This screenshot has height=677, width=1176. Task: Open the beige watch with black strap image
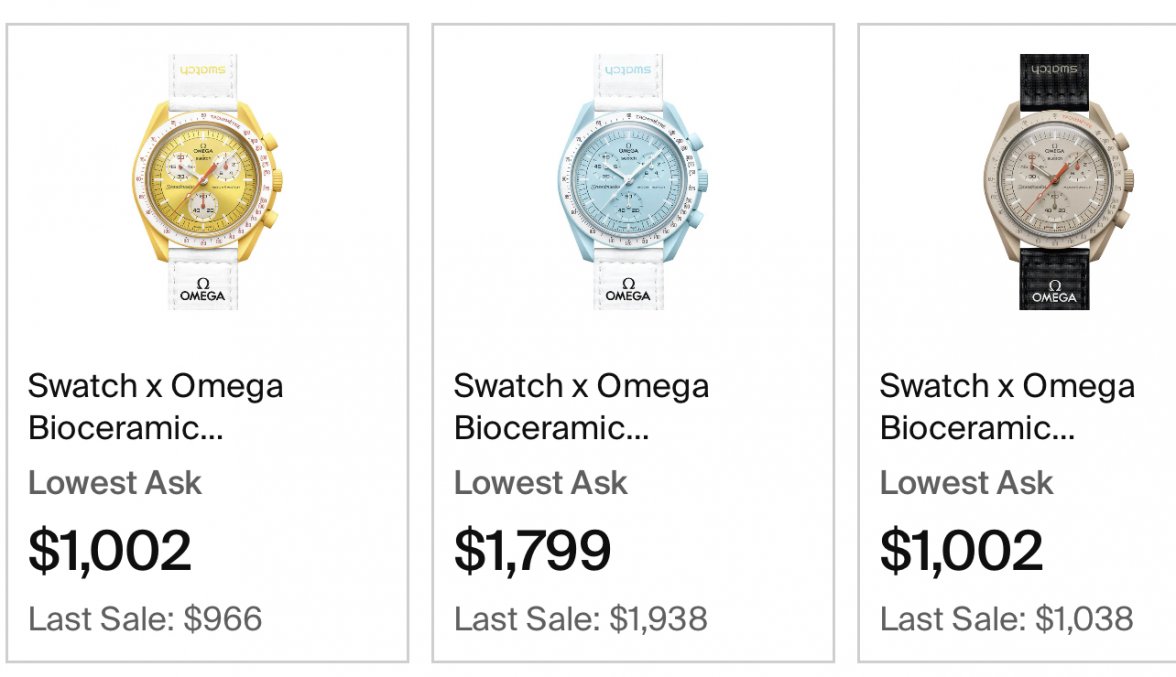pyautogui.click(x=1054, y=182)
